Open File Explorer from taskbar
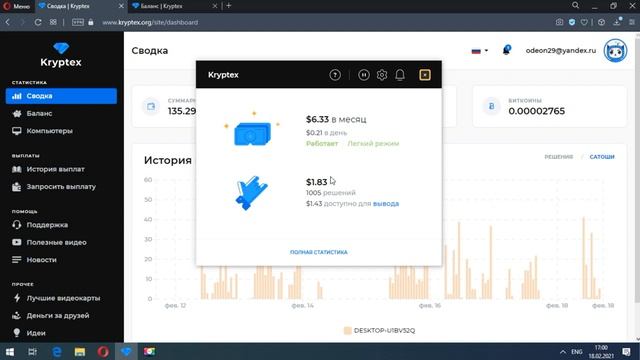Viewport: 640px width, 360px height. [x=80, y=351]
